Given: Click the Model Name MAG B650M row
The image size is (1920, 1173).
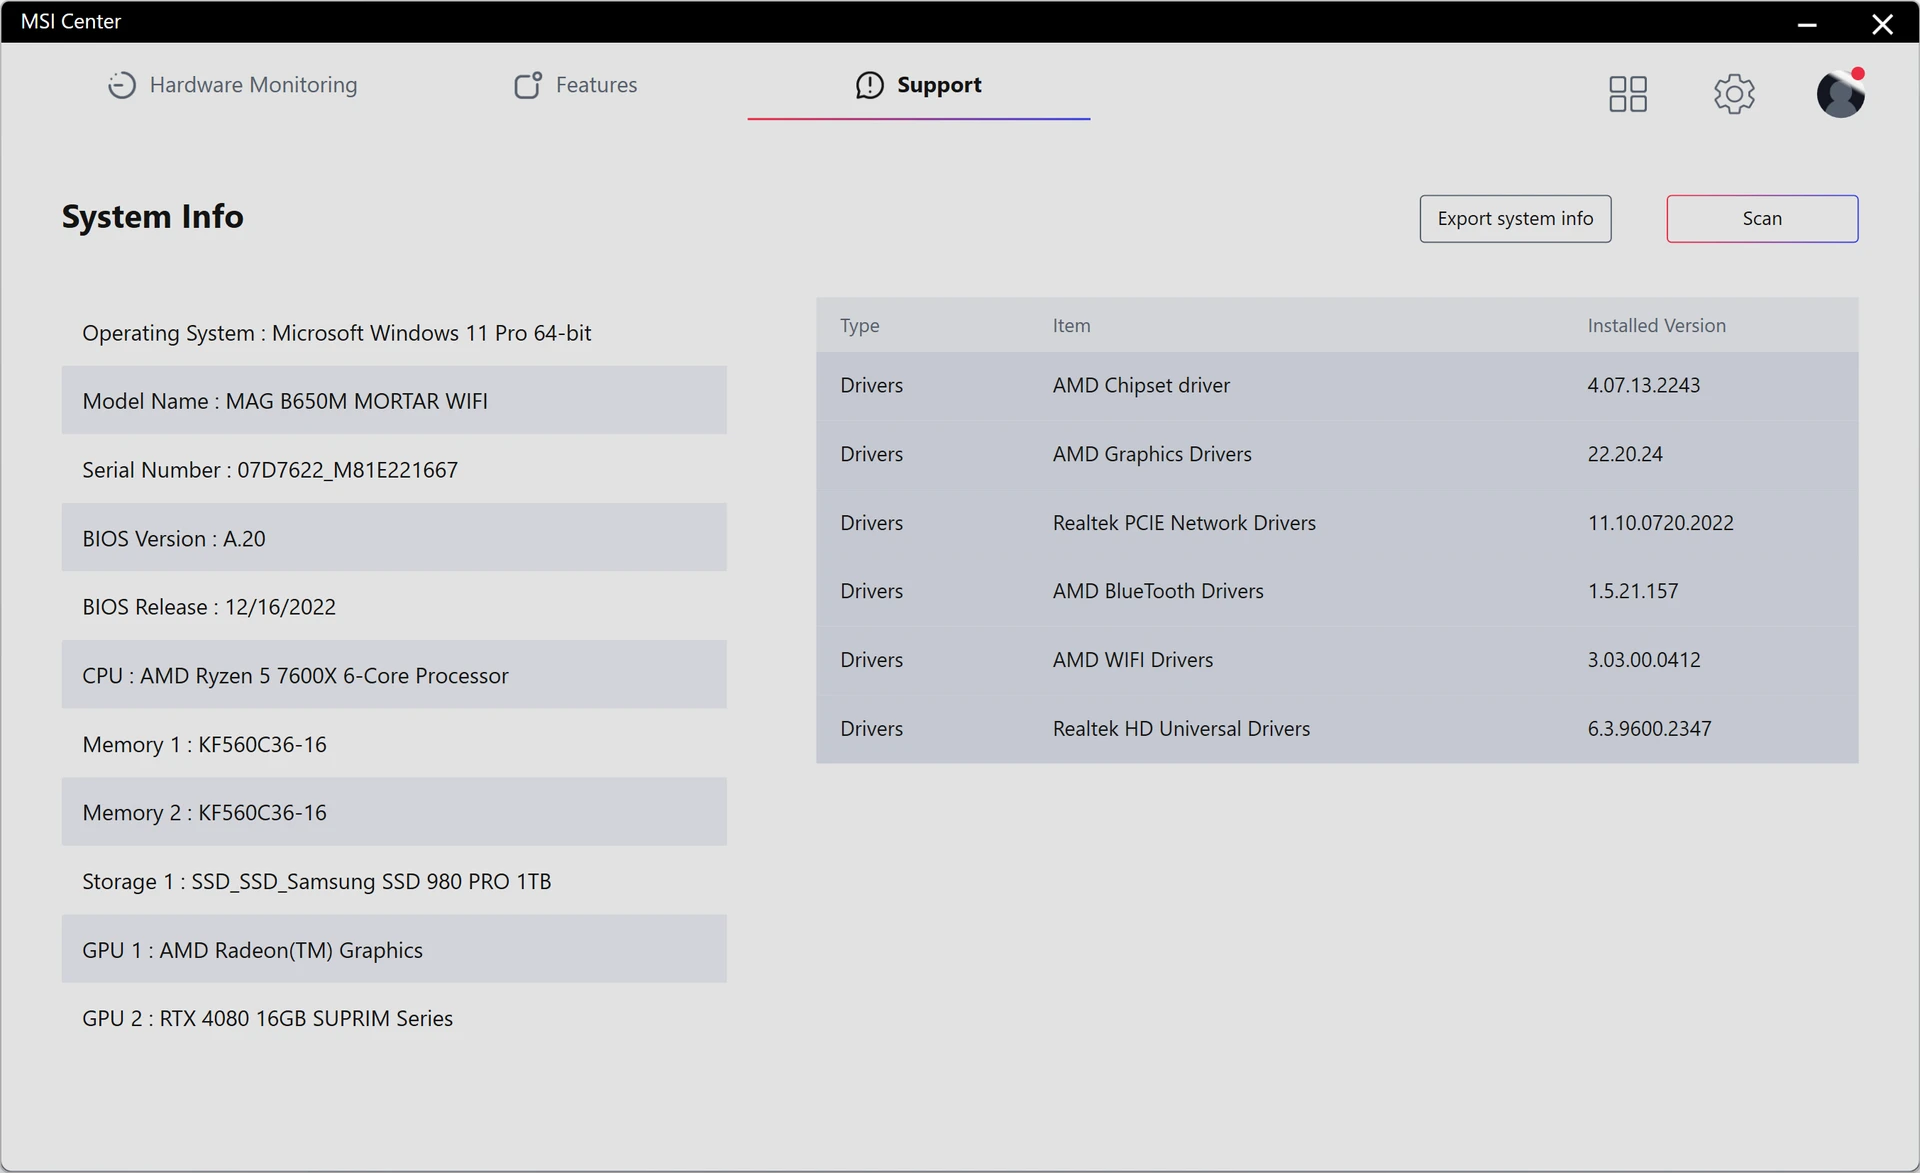Looking at the screenshot, I should coord(394,400).
